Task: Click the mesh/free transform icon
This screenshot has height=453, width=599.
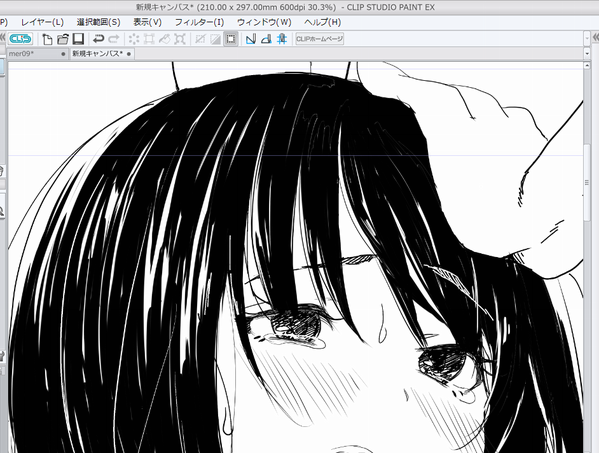Action: 180,39
